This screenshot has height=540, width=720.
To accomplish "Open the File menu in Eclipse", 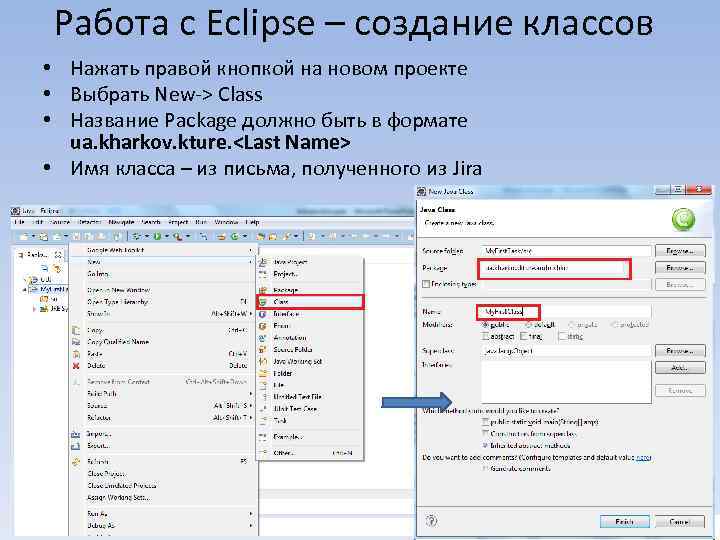I will [19, 222].
